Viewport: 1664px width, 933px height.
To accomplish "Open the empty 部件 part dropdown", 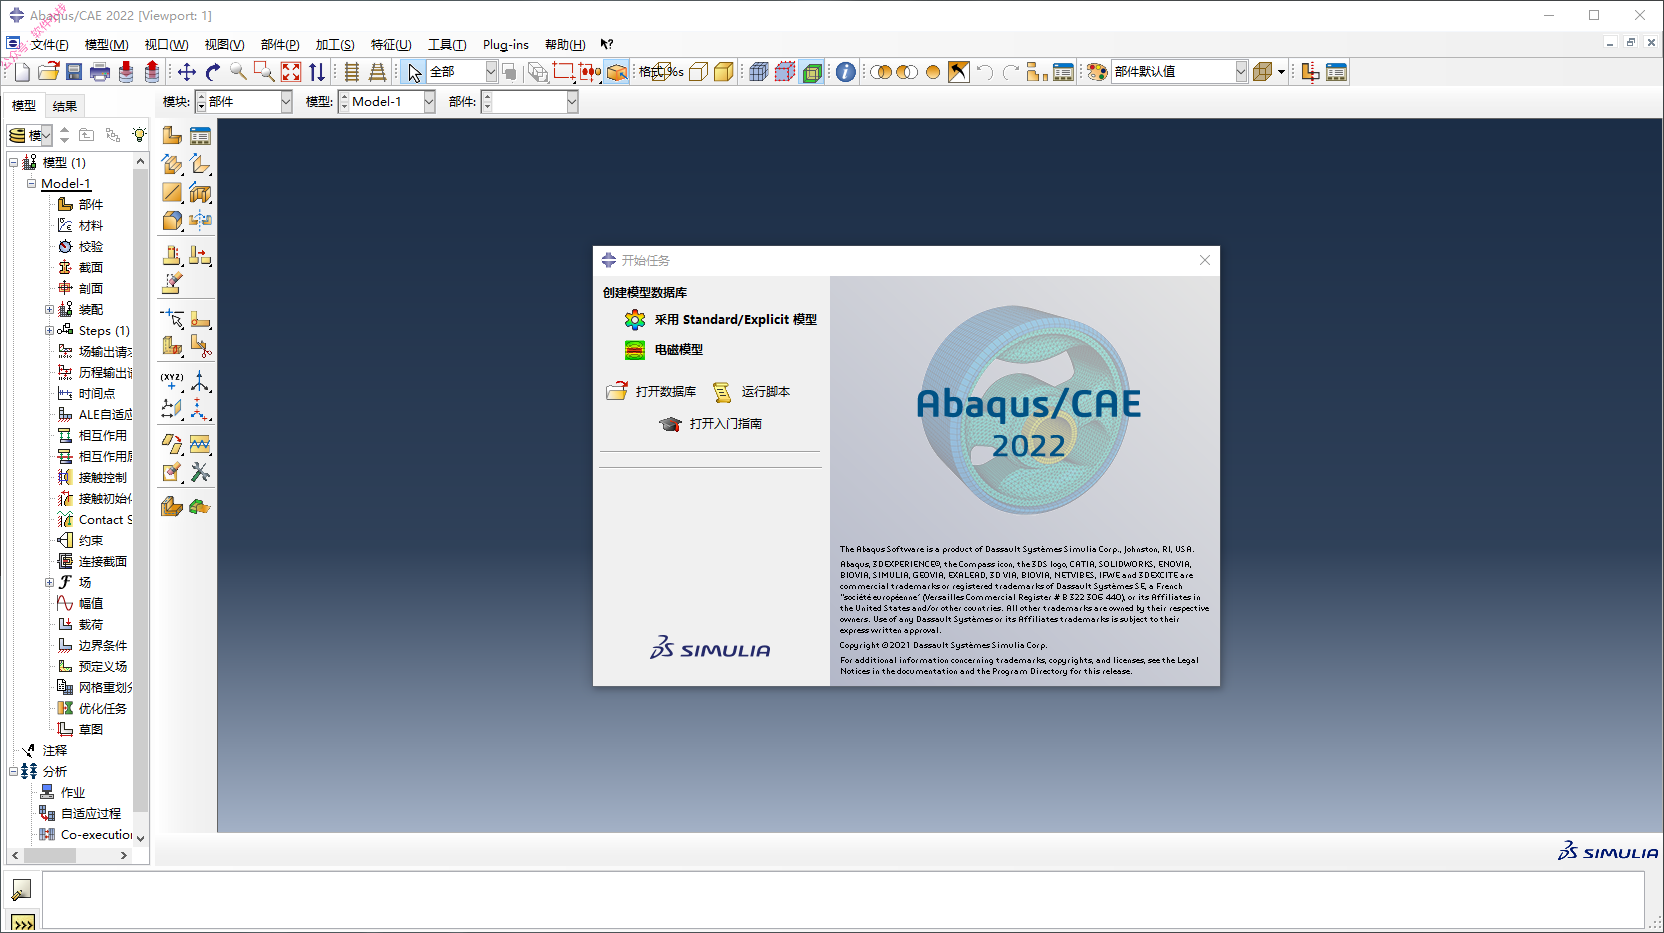I will coord(572,102).
